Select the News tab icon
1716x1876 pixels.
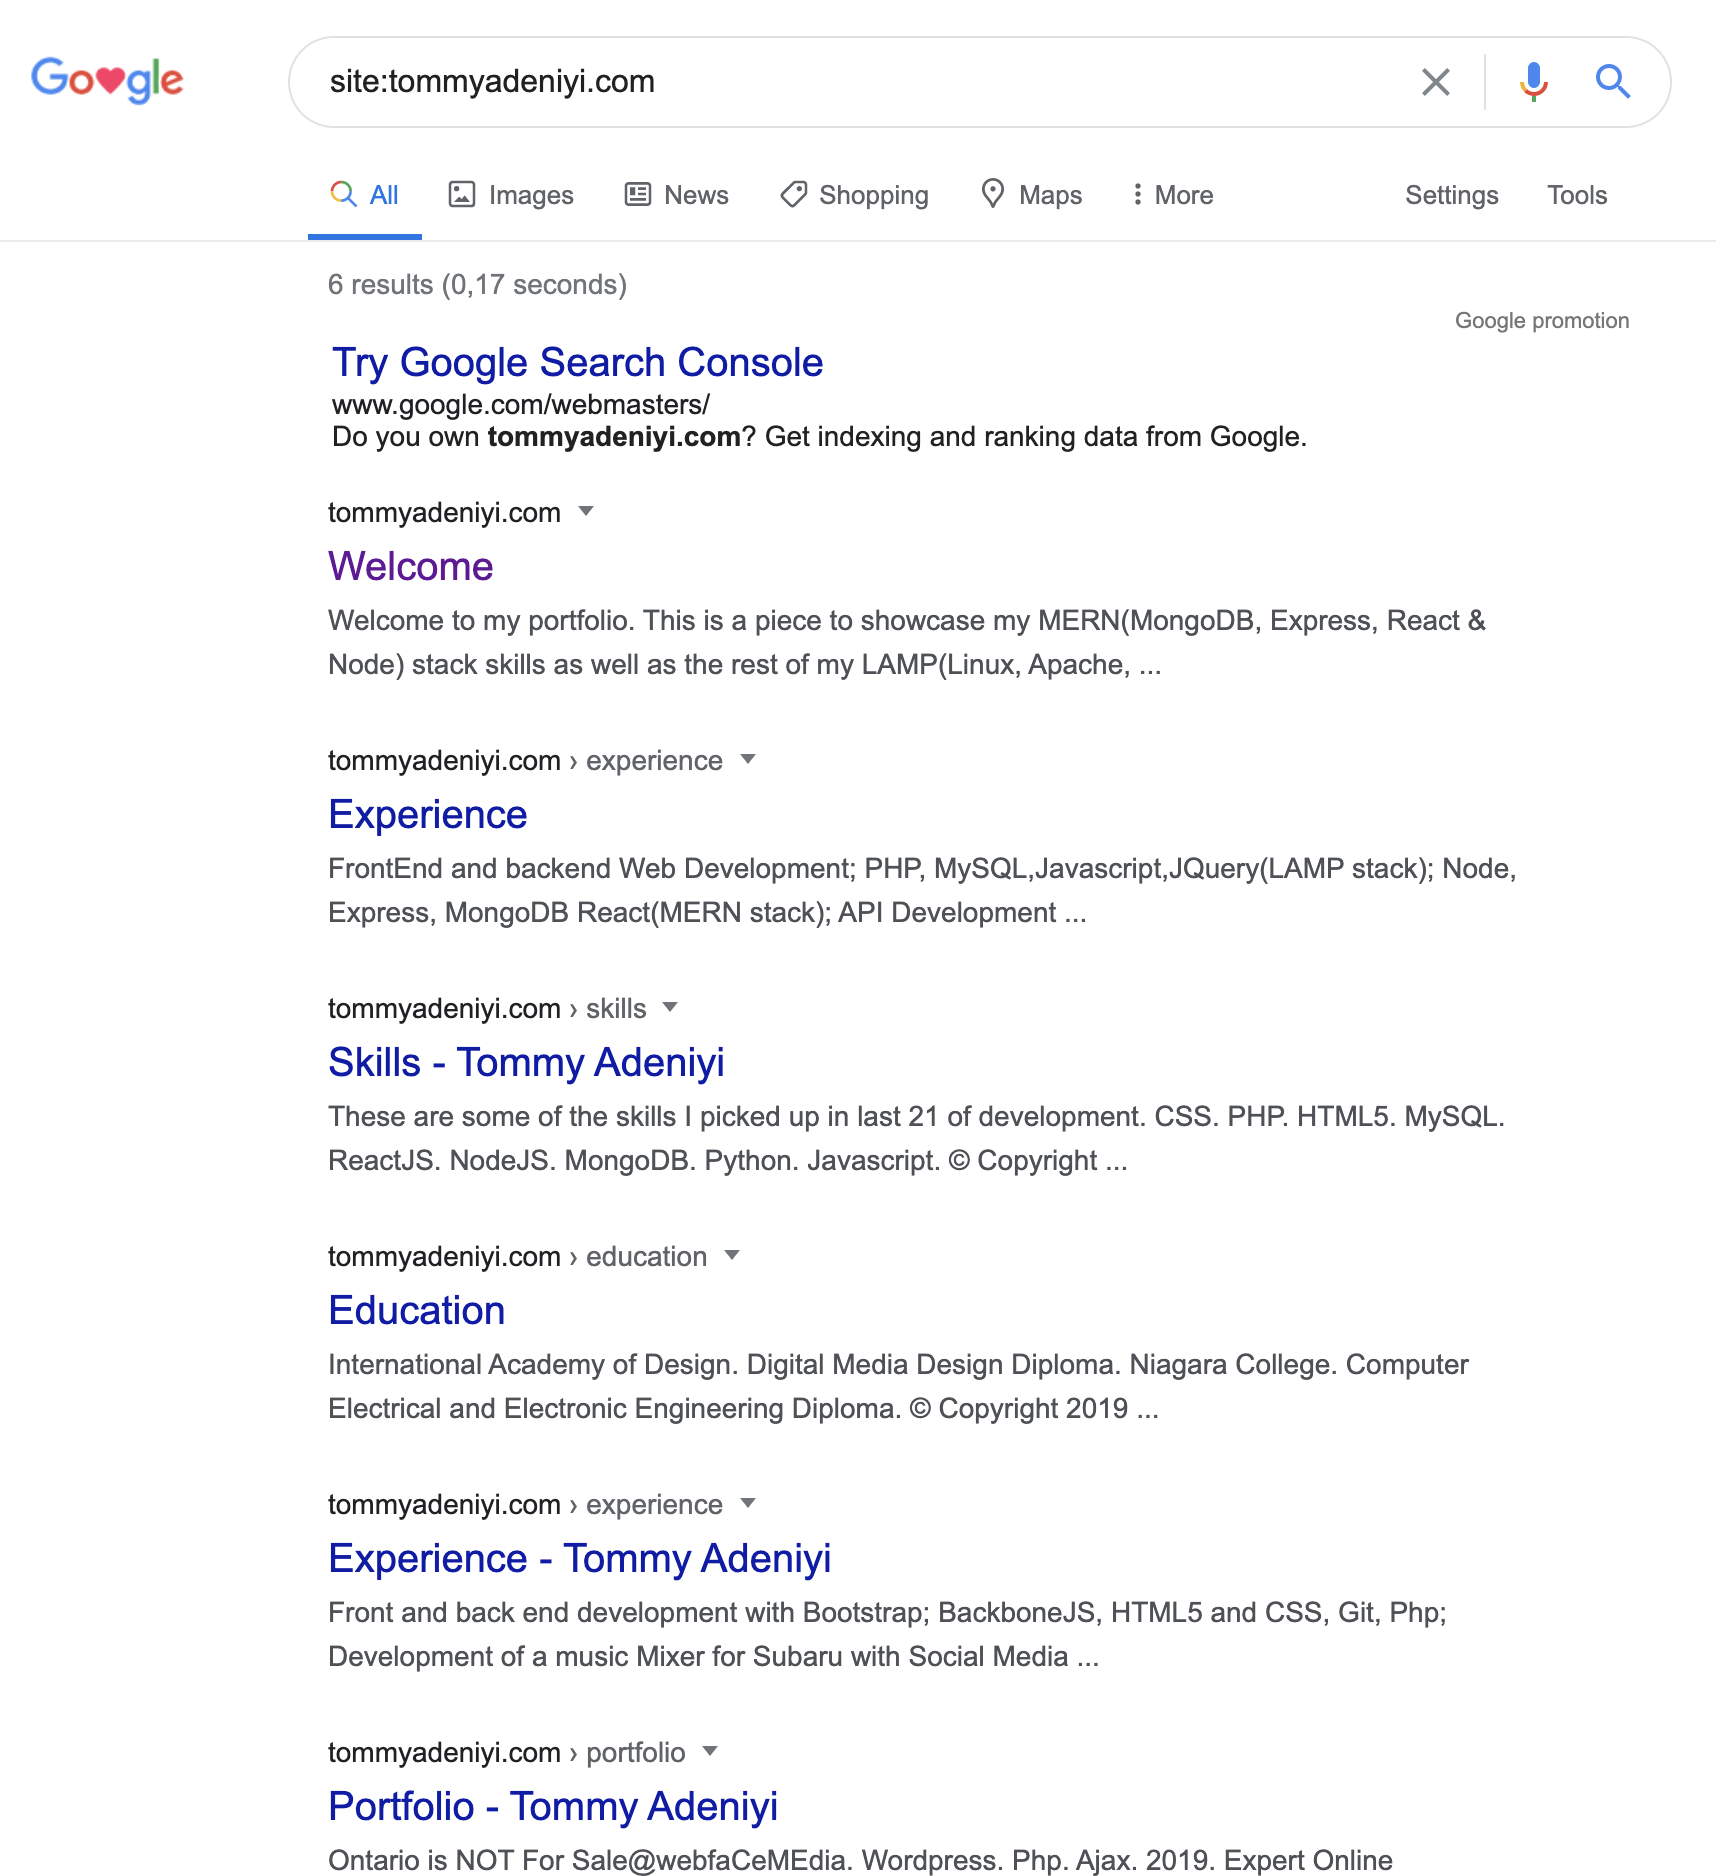(x=639, y=194)
